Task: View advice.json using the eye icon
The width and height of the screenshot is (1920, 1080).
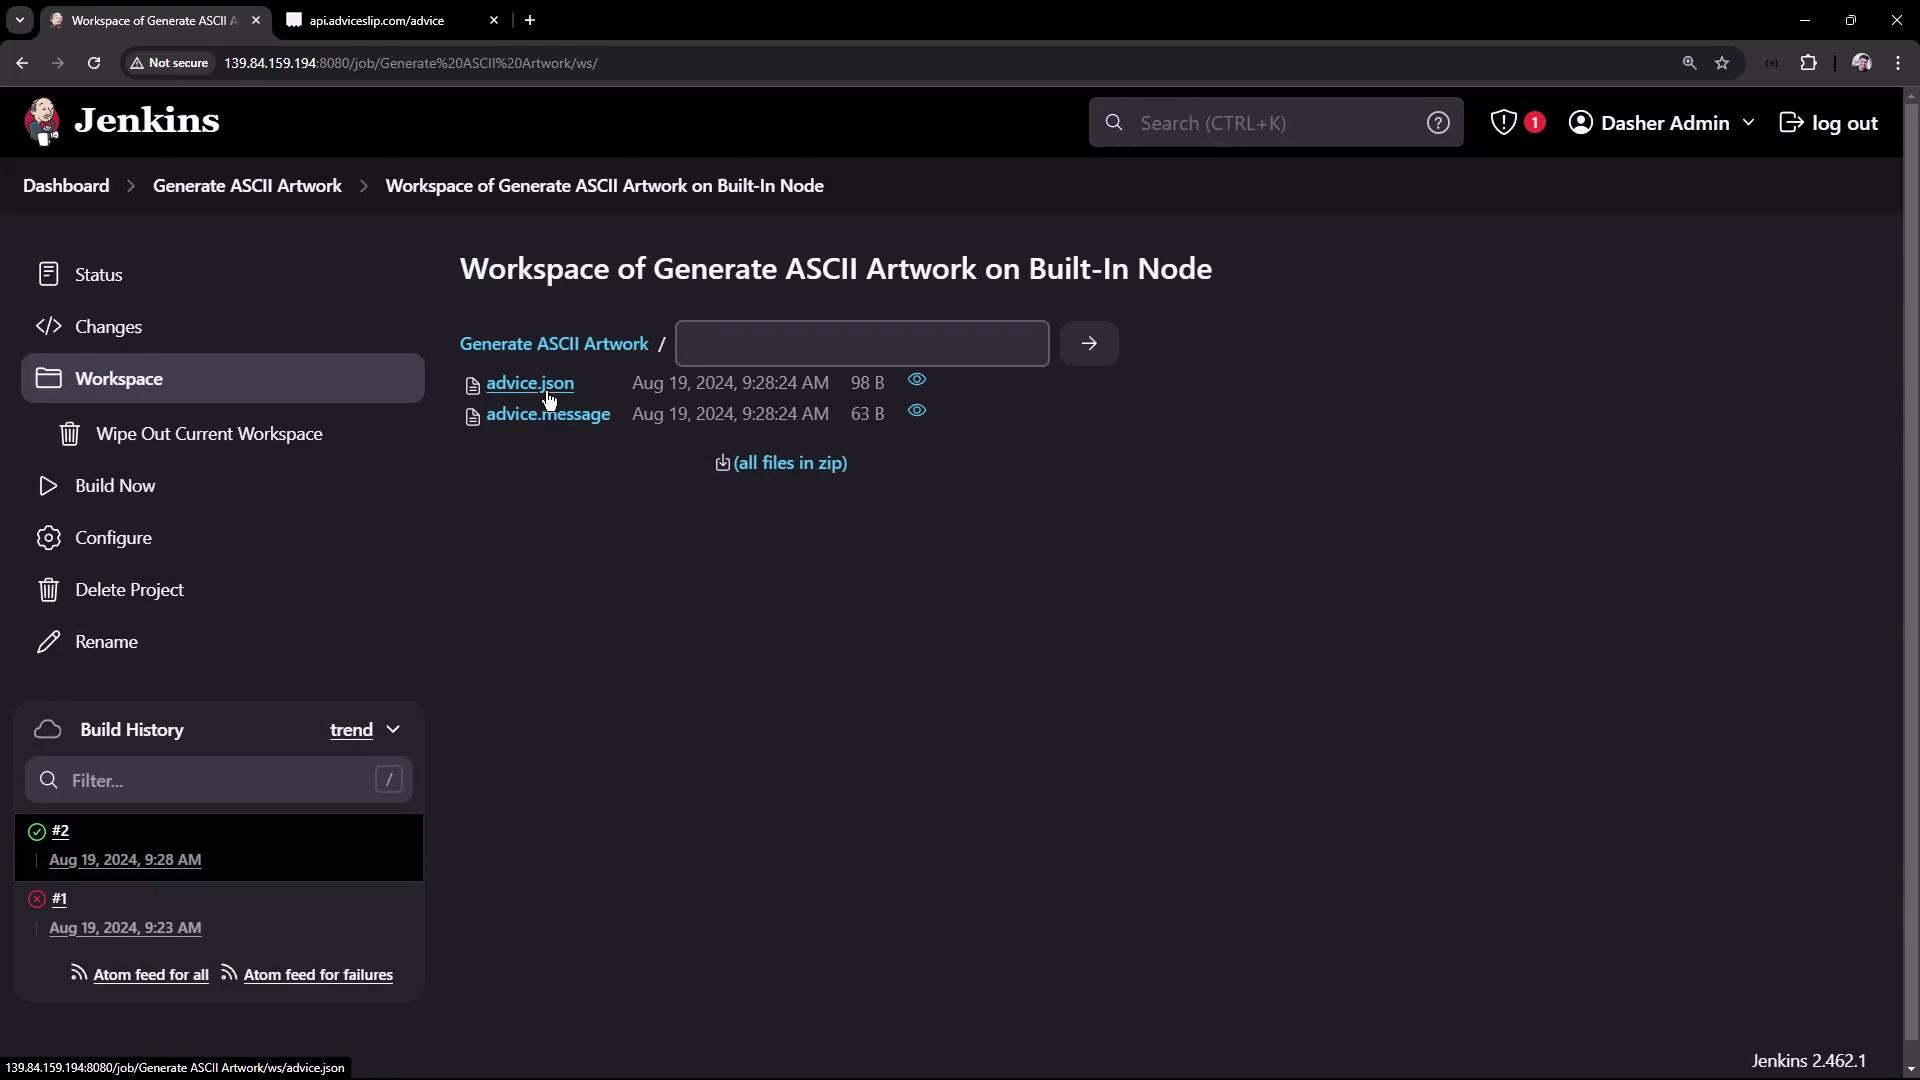Action: [x=917, y=380]
